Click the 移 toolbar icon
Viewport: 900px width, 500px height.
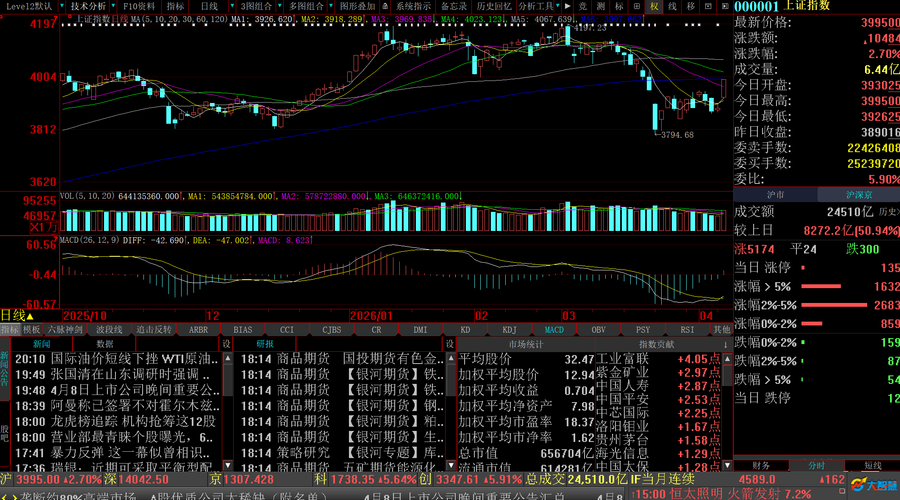point(690,6)
